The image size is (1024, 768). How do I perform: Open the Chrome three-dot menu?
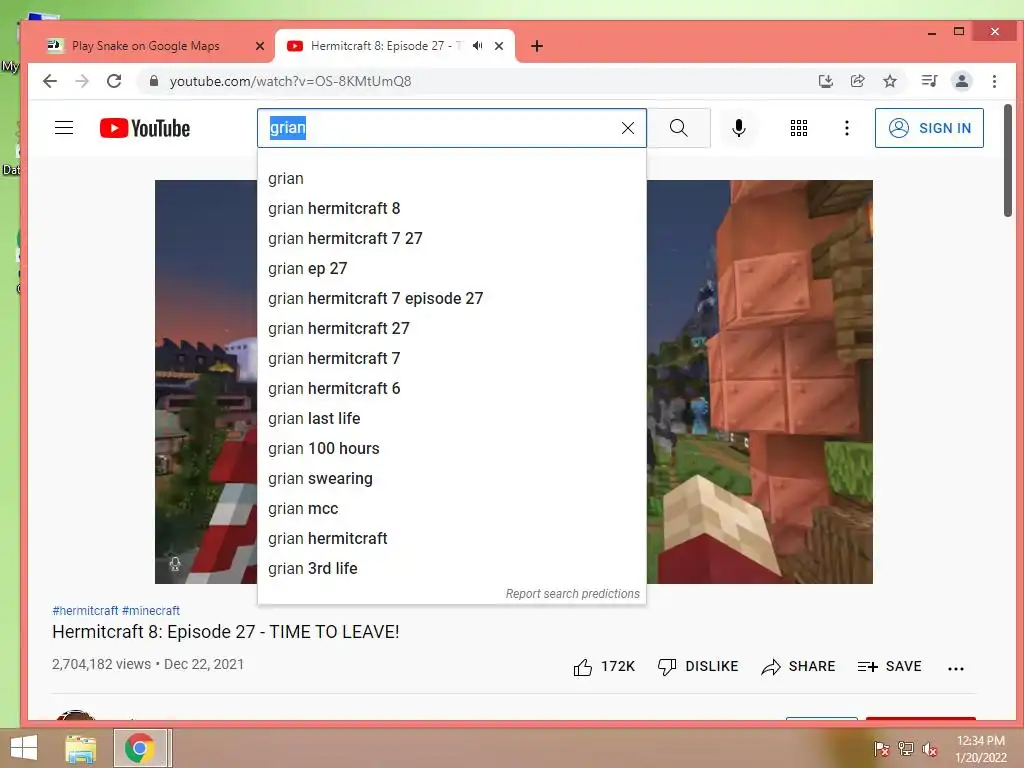[x=995, y=81]
